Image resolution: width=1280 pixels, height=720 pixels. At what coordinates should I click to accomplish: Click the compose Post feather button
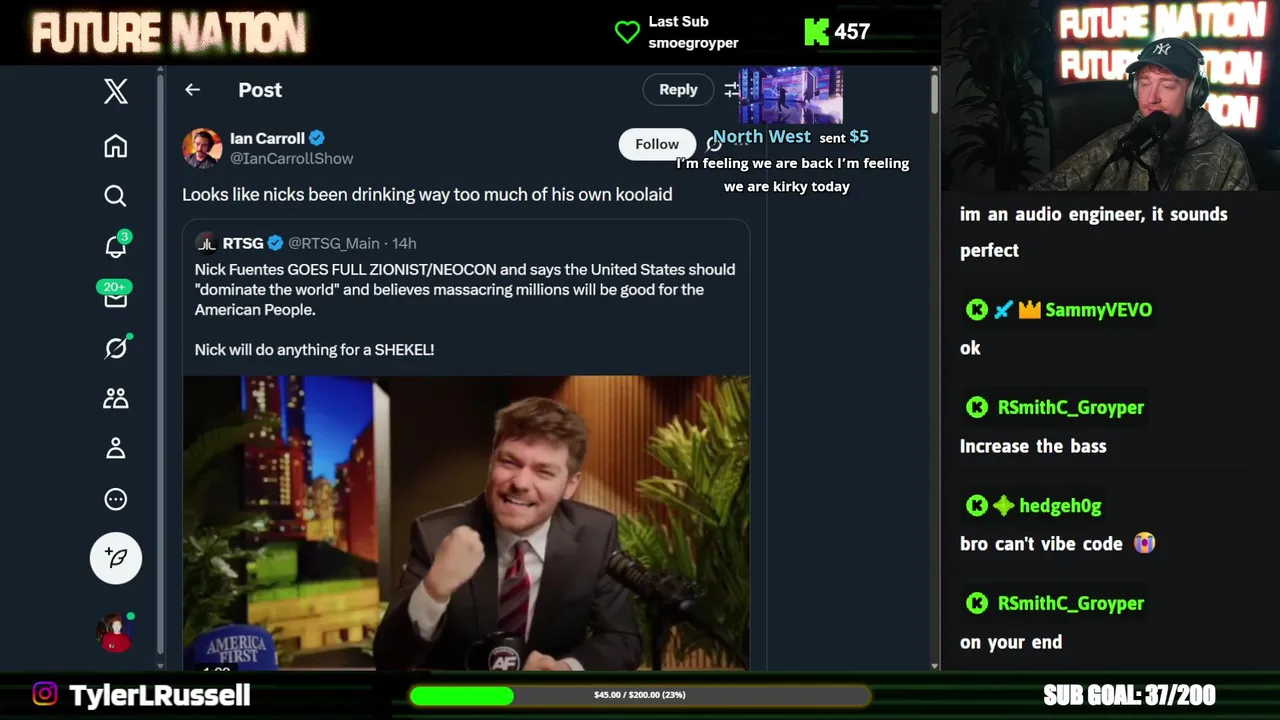coord(116,558)
